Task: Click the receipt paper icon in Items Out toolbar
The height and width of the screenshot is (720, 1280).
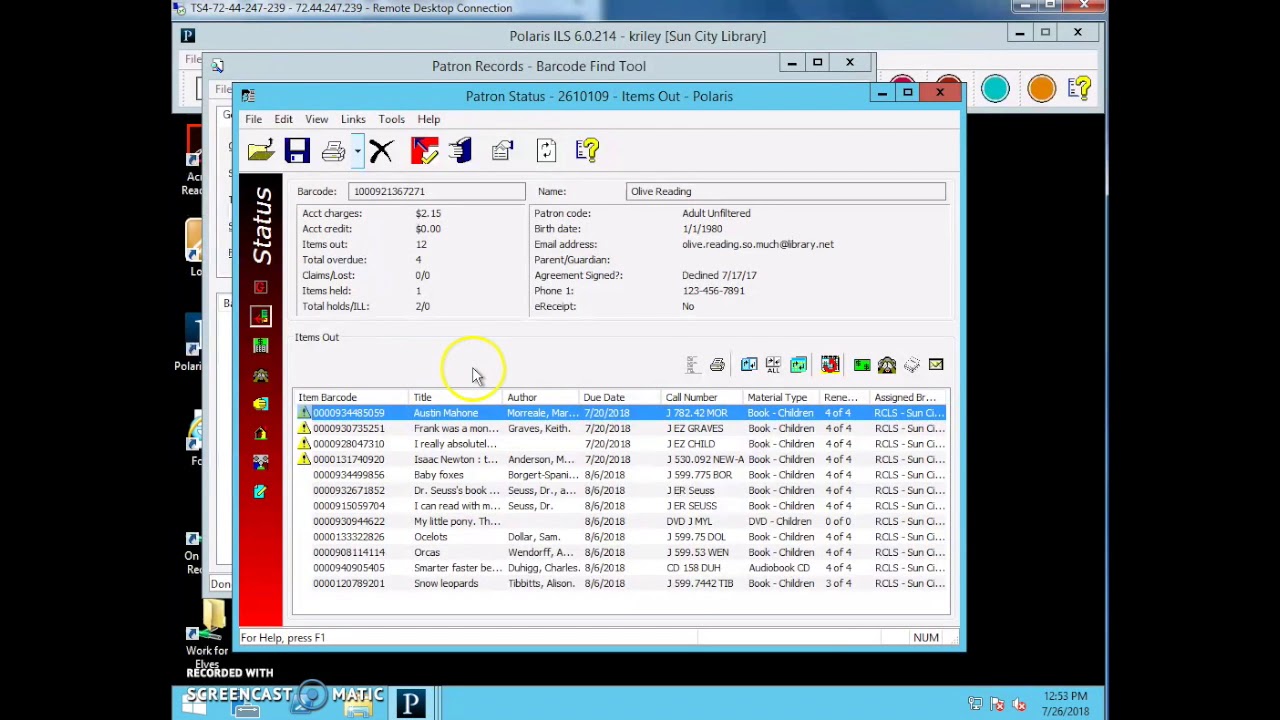Action: click(912, 365)
